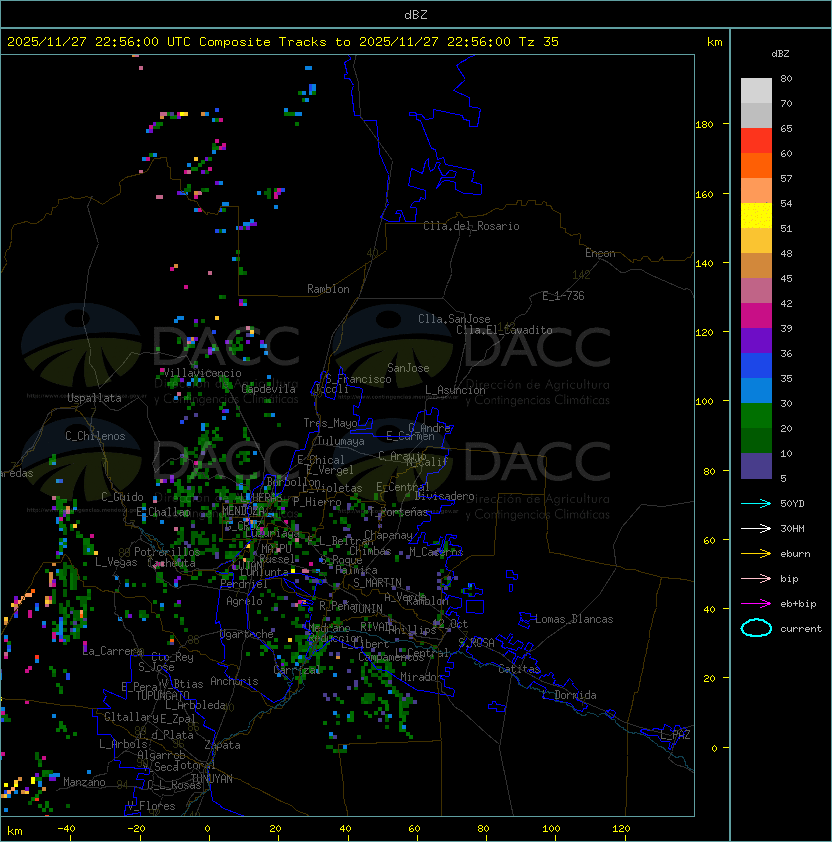
Task: Click the L_Asuncion map label
Action: [x=455, y=390]
